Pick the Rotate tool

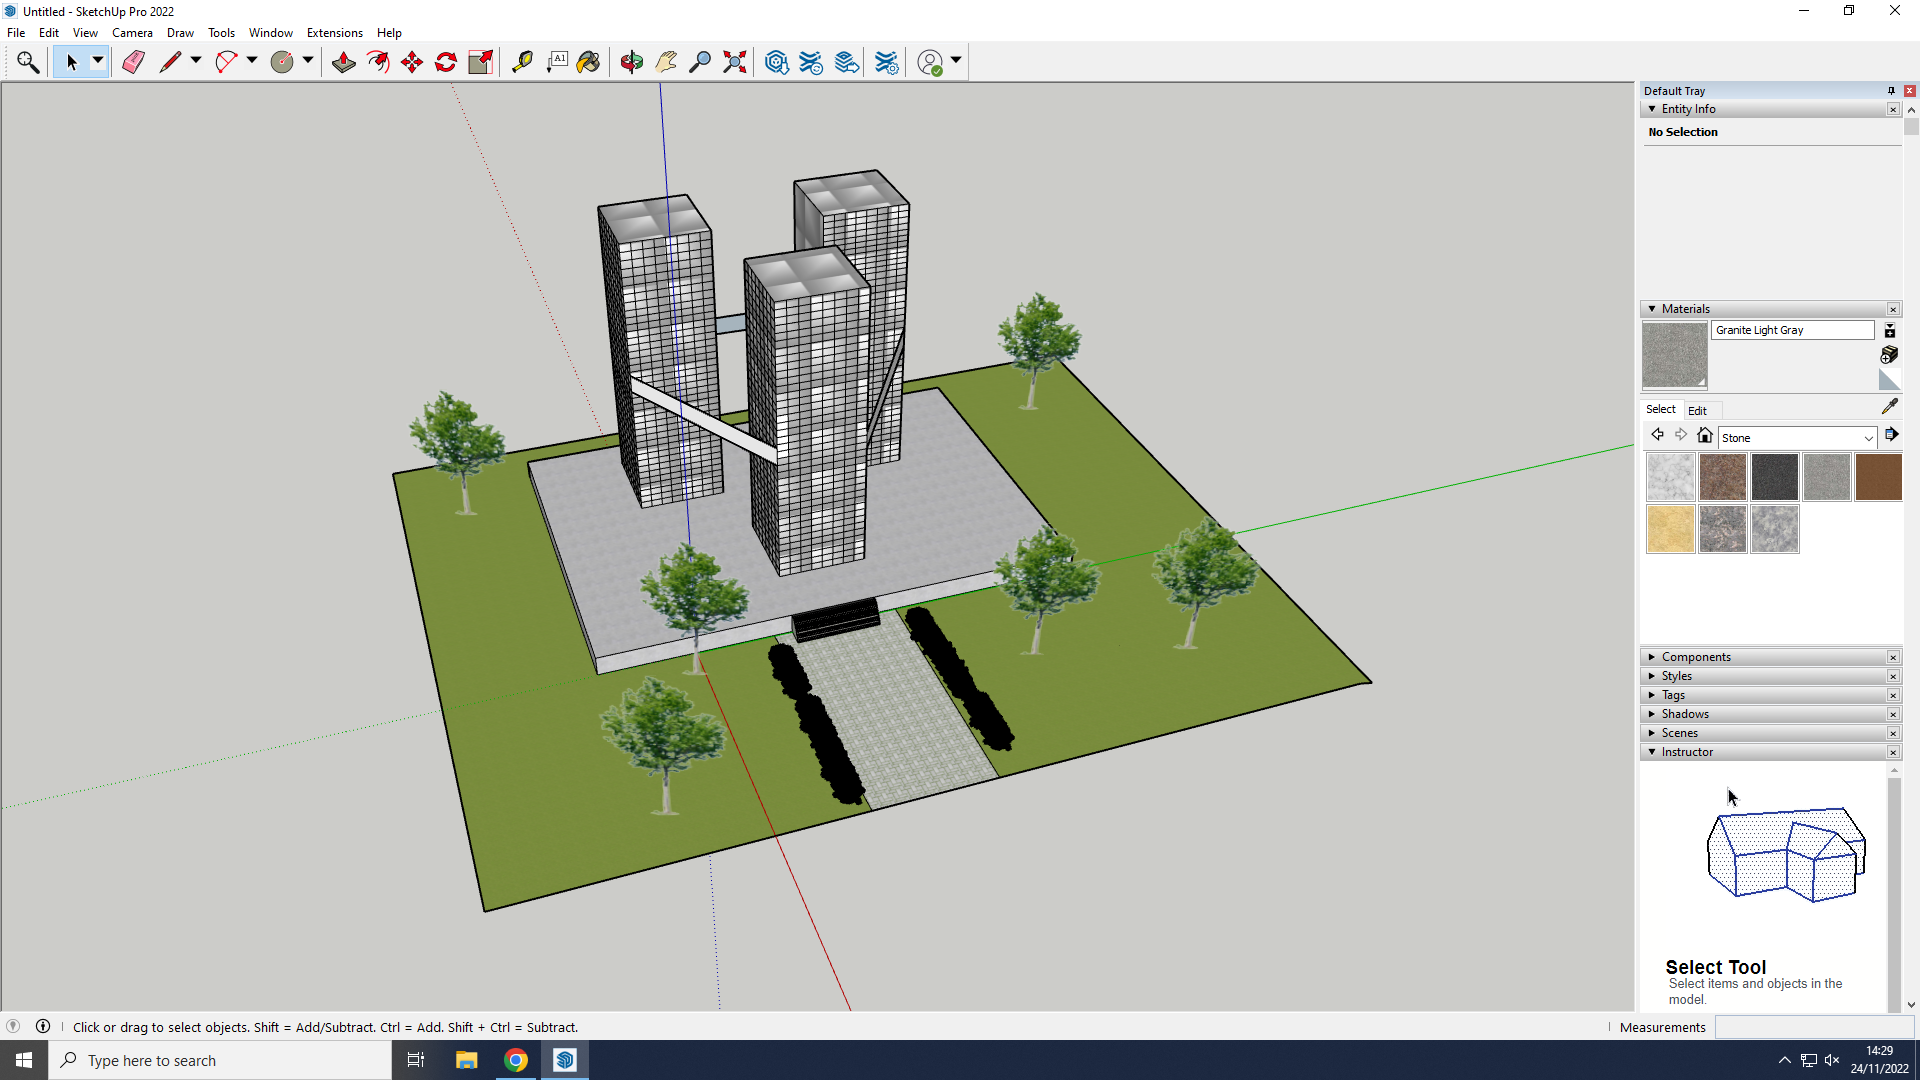446,62
